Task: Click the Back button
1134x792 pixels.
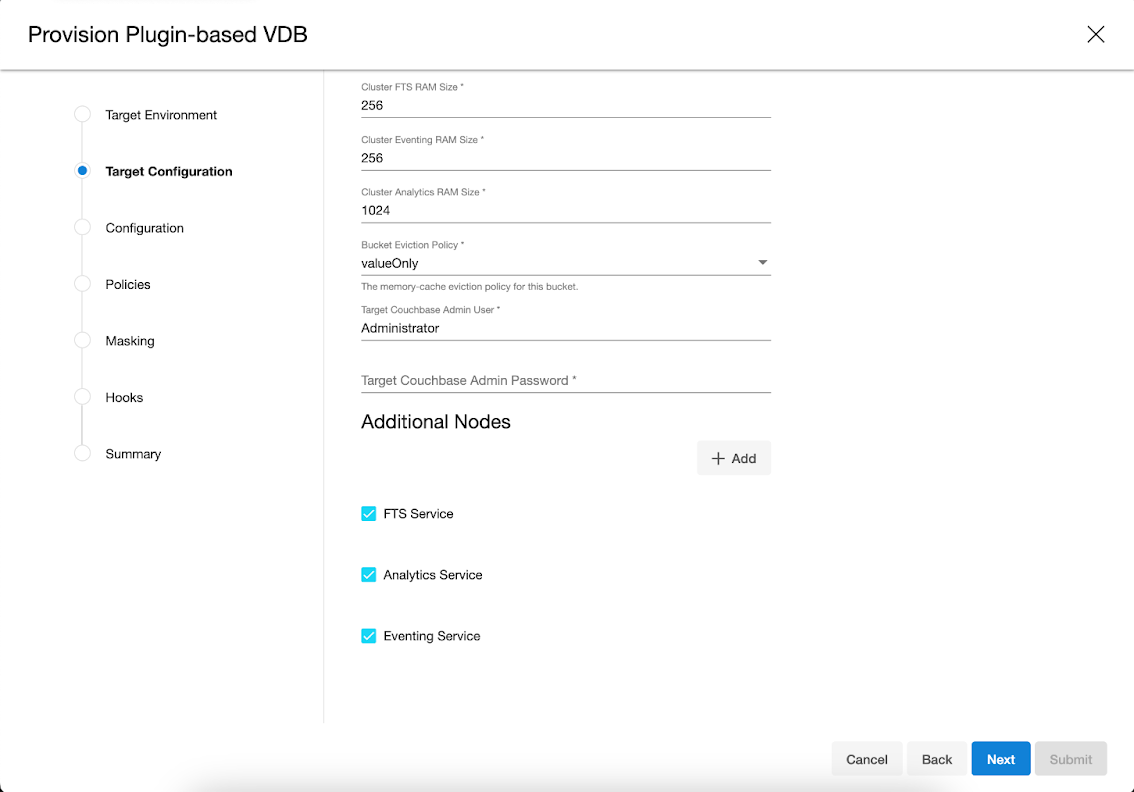Action: 936,759
